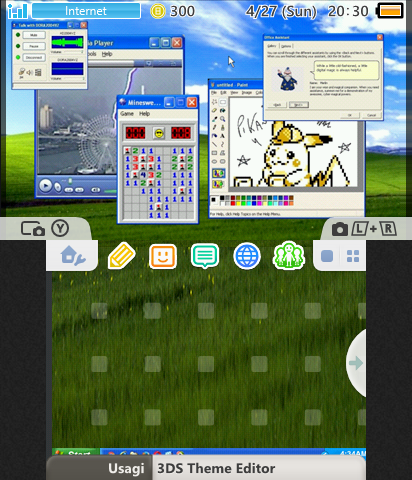Launch the Internet Browser globe icon
Viewport: 412px width, 480px height.
(x=247, y=256)
